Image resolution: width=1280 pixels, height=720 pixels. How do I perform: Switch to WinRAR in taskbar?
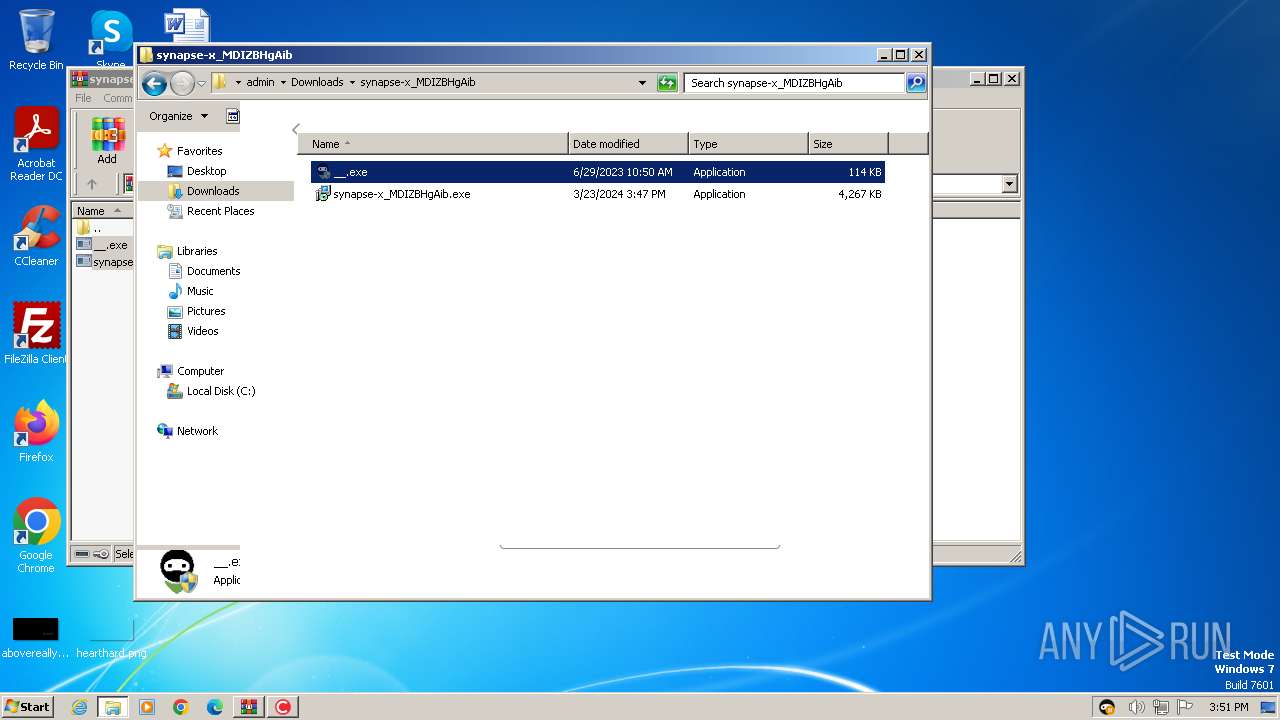tap(249, 707)
